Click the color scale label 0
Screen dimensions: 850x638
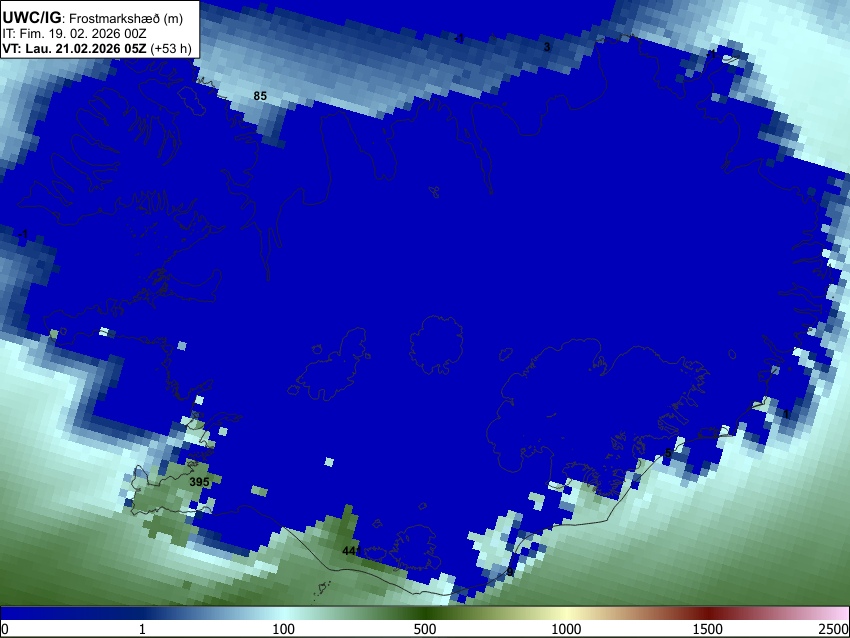(5, 629)
